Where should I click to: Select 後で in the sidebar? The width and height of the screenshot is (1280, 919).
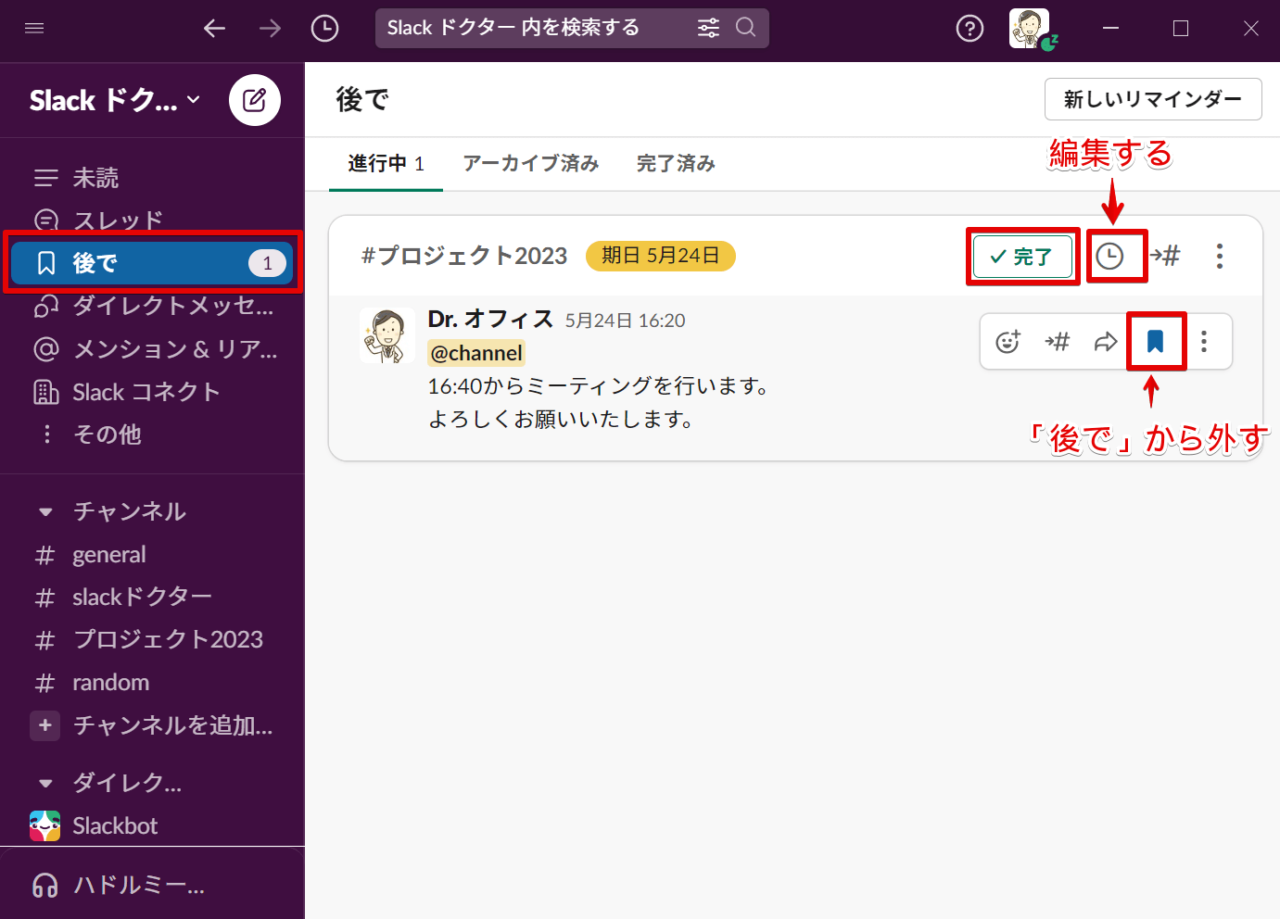(x=152, y=264)
